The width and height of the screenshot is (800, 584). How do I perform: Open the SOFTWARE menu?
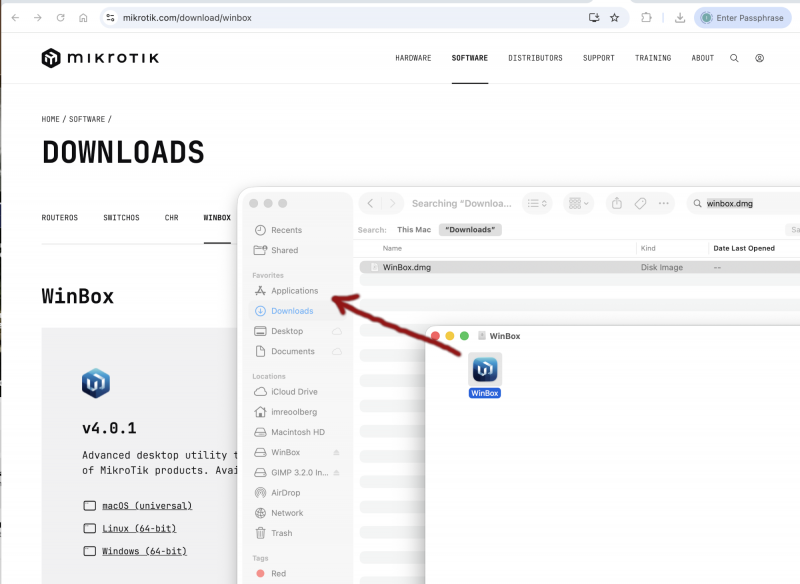coord(470,58)
